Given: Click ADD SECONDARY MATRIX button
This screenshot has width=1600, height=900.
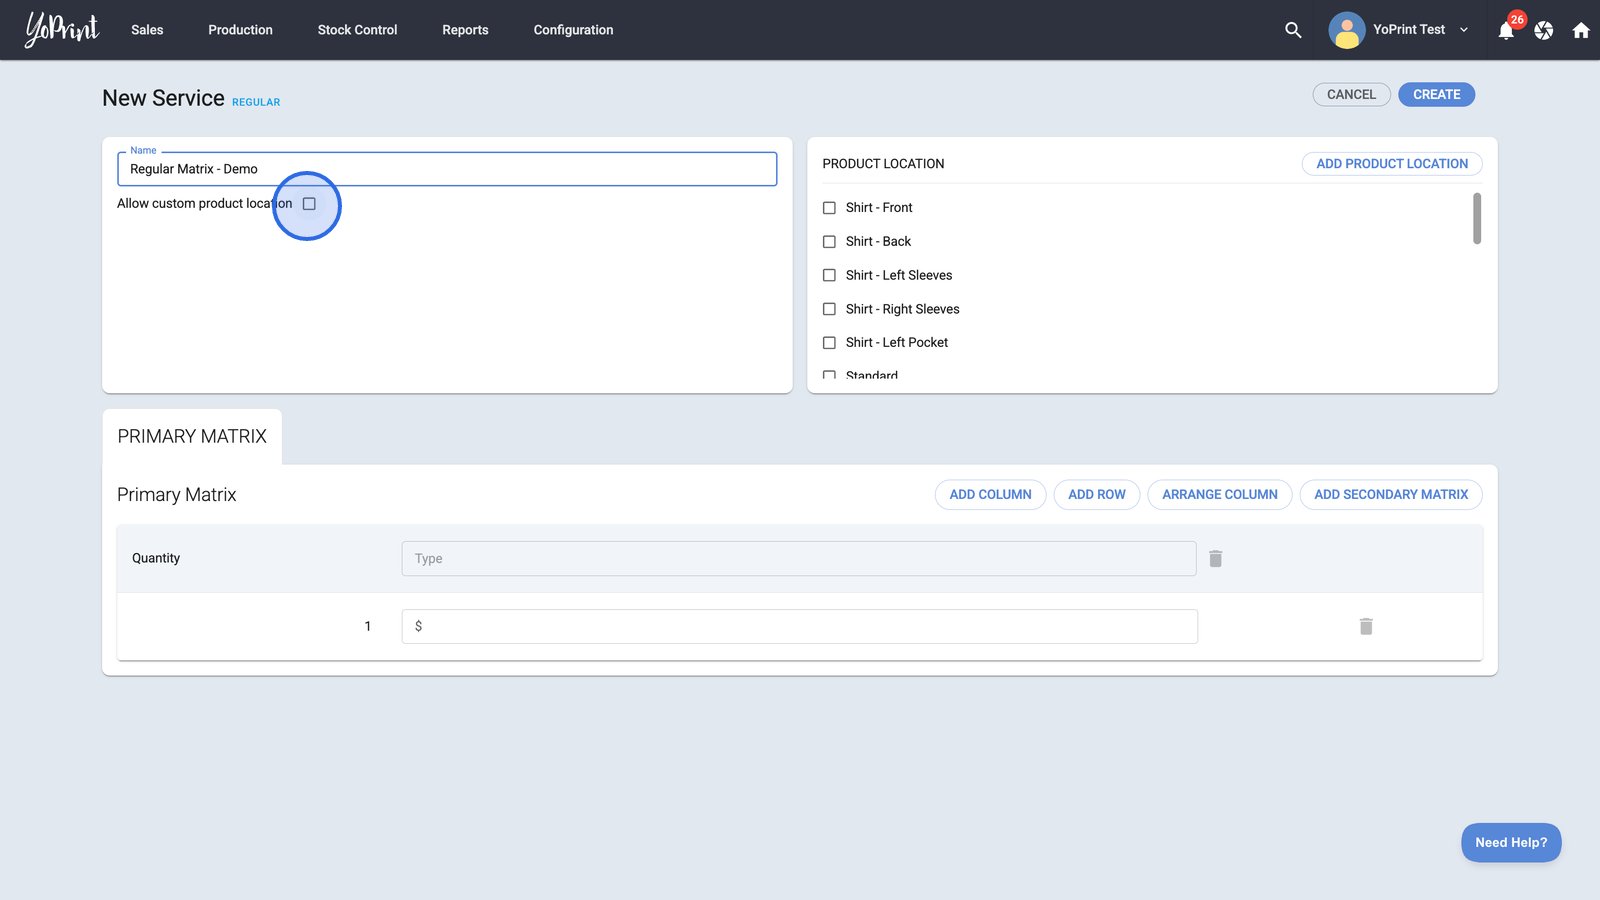Looking at the screenshot, I should 1390,495.
